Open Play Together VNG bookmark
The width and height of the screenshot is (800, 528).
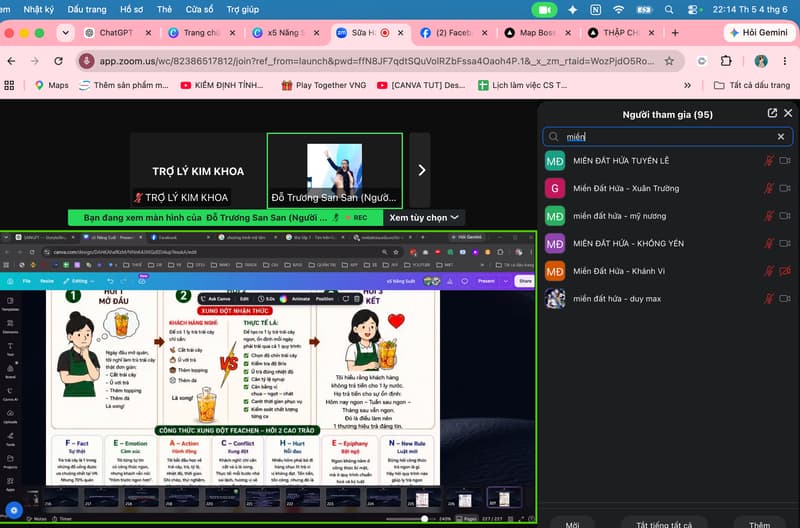(324, 85)
